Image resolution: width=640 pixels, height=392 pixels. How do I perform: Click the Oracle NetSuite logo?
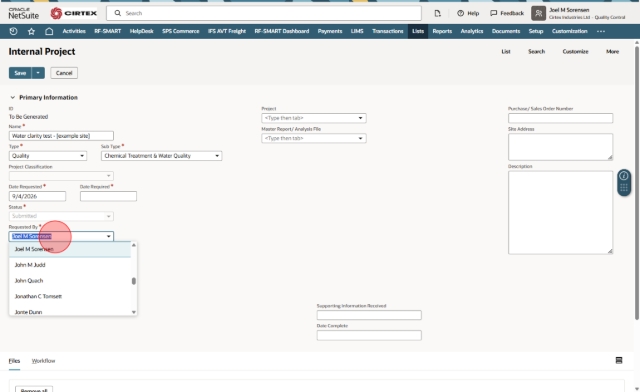24,13
